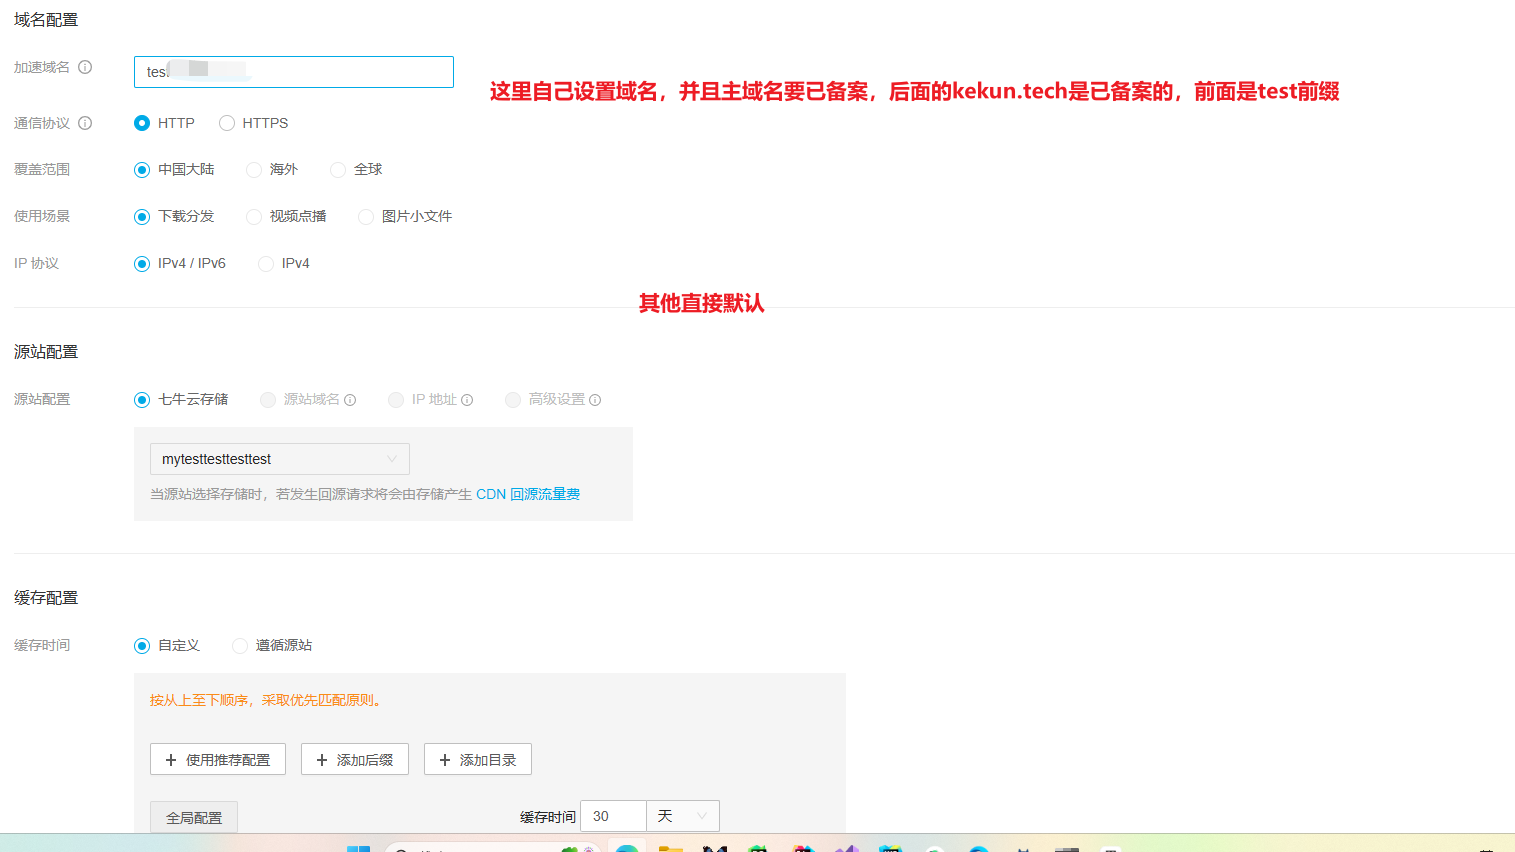The width and height of the screenshot is (1515, 852).
Task: Select 视频点播 usage scenario
Action: [x=254, y=217]
